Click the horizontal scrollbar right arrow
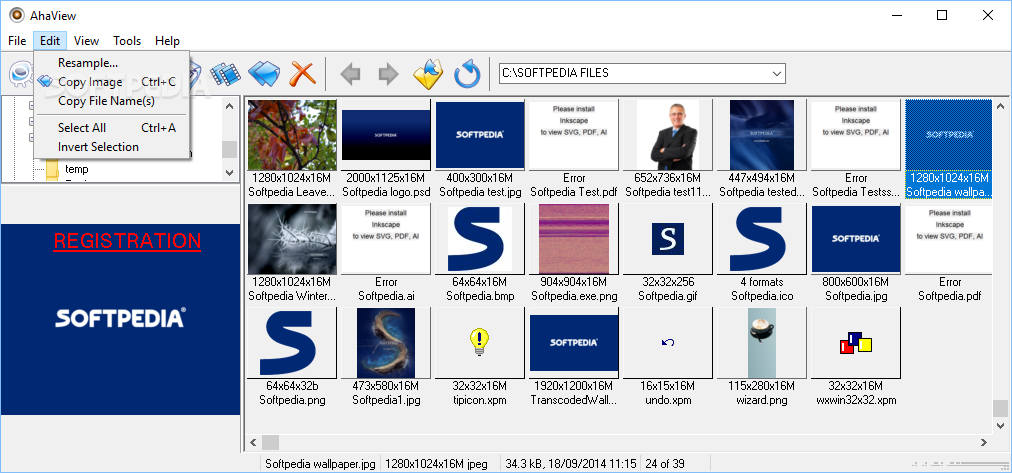This screenshot has width=1012, height=473. (x=984, y=443)
